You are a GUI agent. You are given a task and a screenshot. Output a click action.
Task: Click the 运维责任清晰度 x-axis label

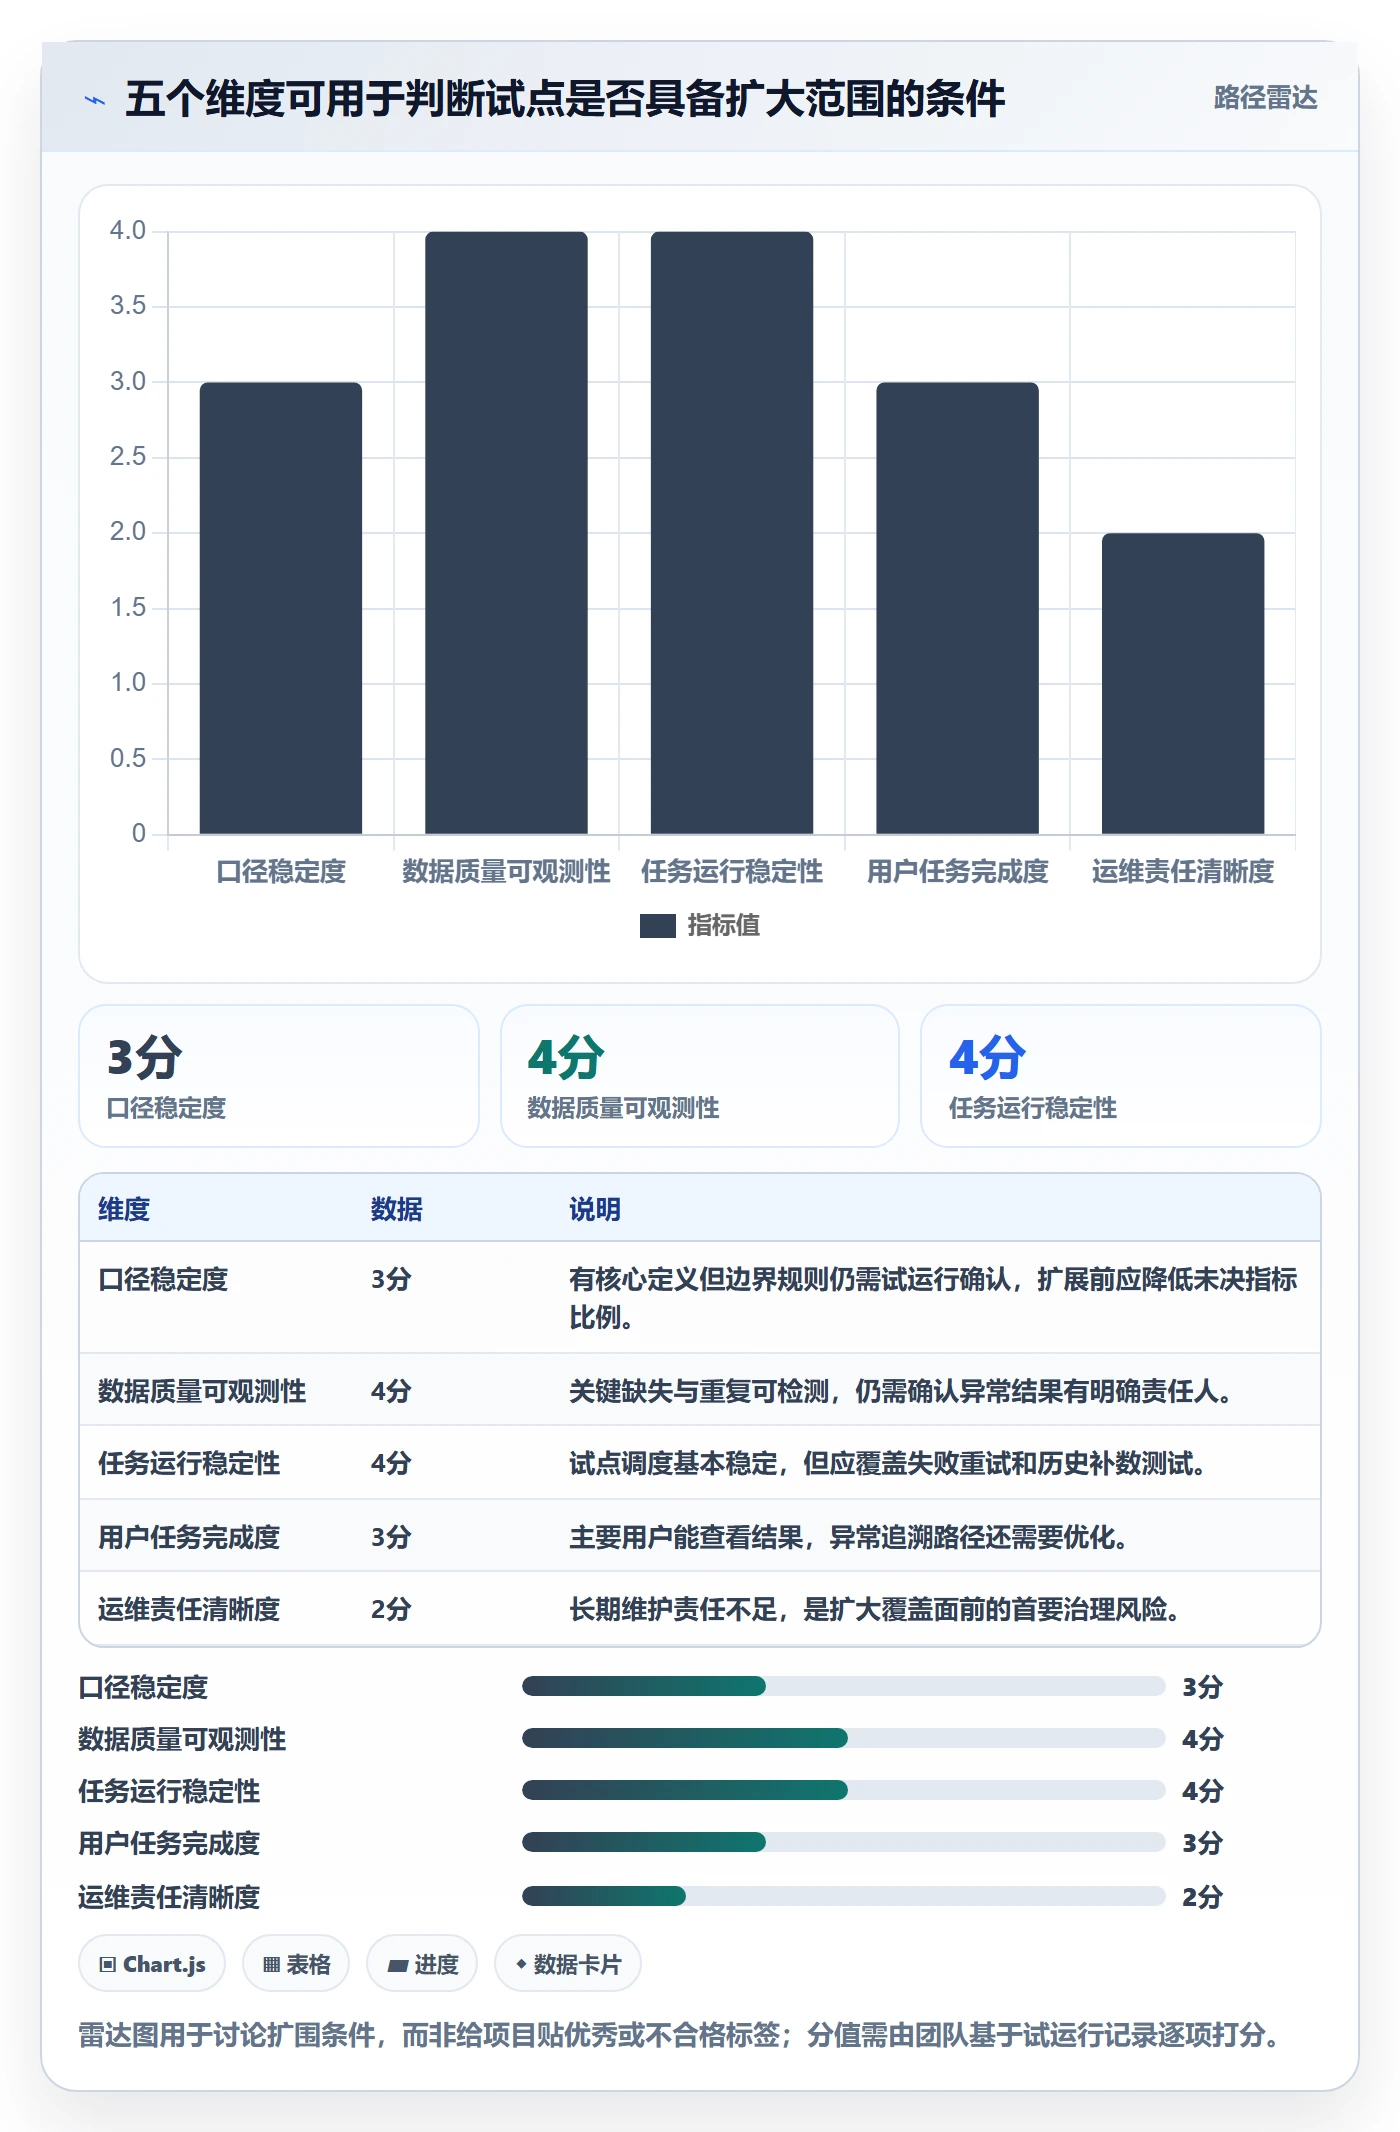tap(1183, 872)
